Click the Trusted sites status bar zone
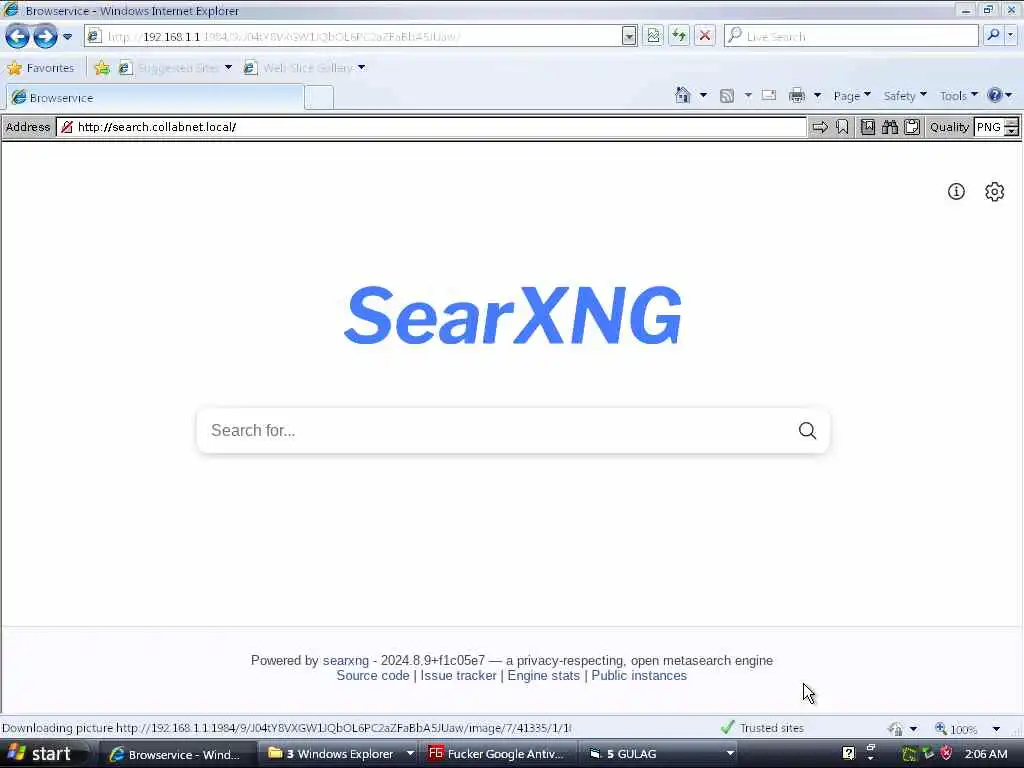This screenshot has width=1024, height=768. click(762, 728)
